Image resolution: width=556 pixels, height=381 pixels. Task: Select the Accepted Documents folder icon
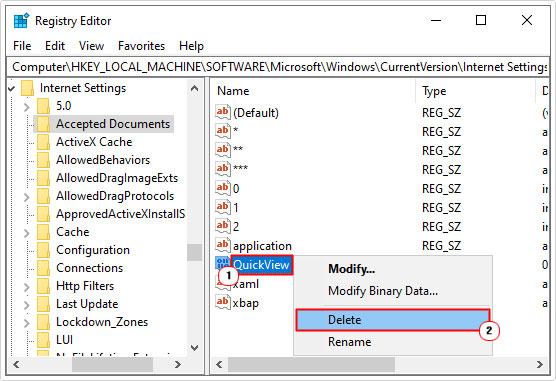44,124
